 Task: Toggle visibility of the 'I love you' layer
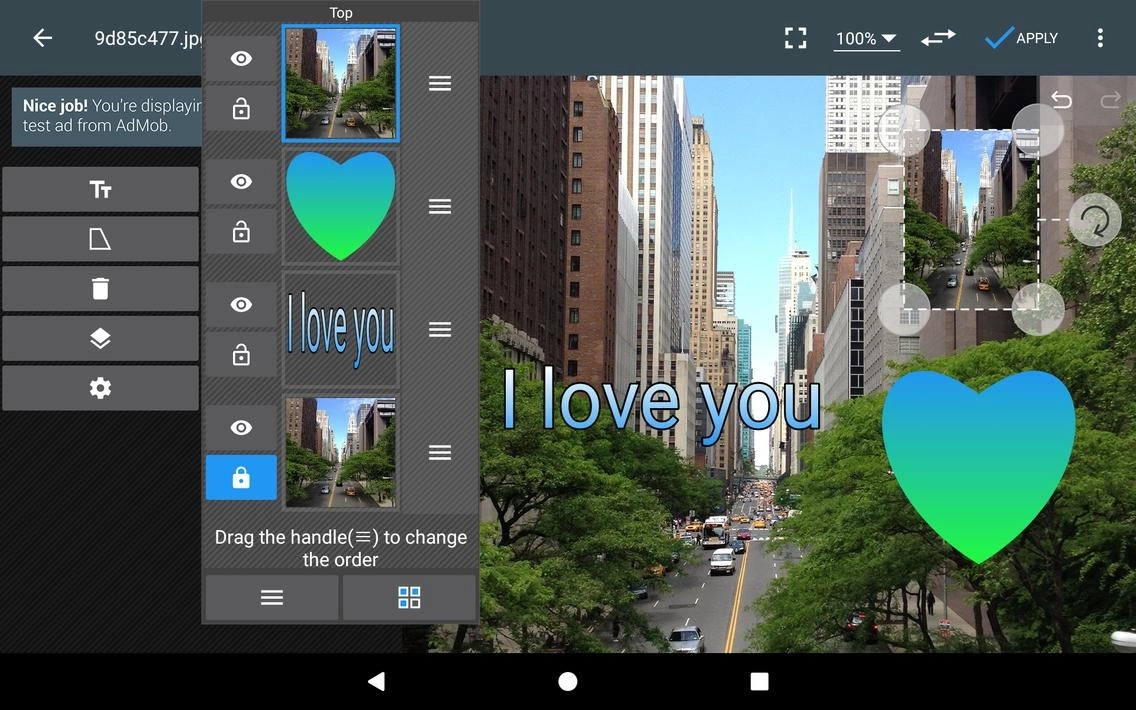(x=241, y=305)
